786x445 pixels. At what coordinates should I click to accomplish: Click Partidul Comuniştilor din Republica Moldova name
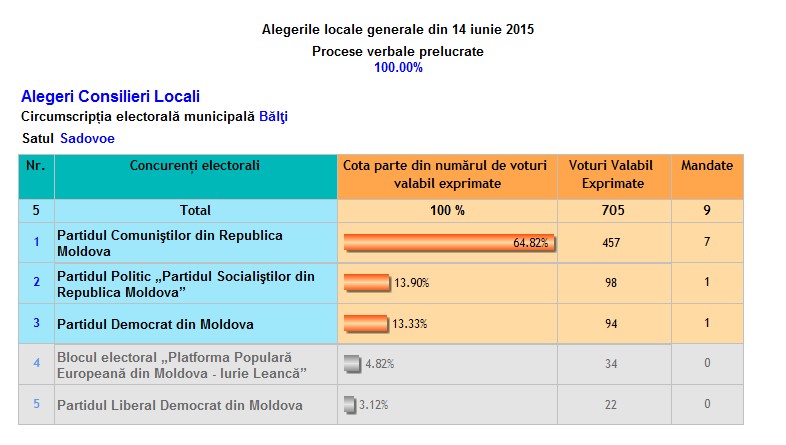pyautogui.click(x=169, y=243)
